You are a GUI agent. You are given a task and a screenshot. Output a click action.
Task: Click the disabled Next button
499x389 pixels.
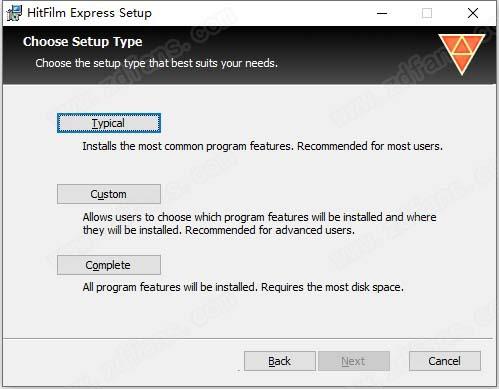[x=354, y=361]
